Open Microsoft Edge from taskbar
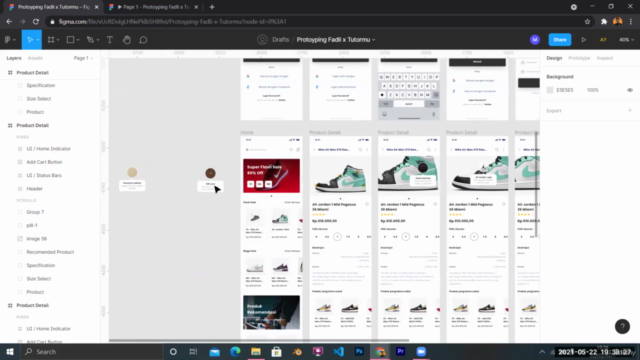The height and width of the screenshot is (360, 640). point(235,351)
